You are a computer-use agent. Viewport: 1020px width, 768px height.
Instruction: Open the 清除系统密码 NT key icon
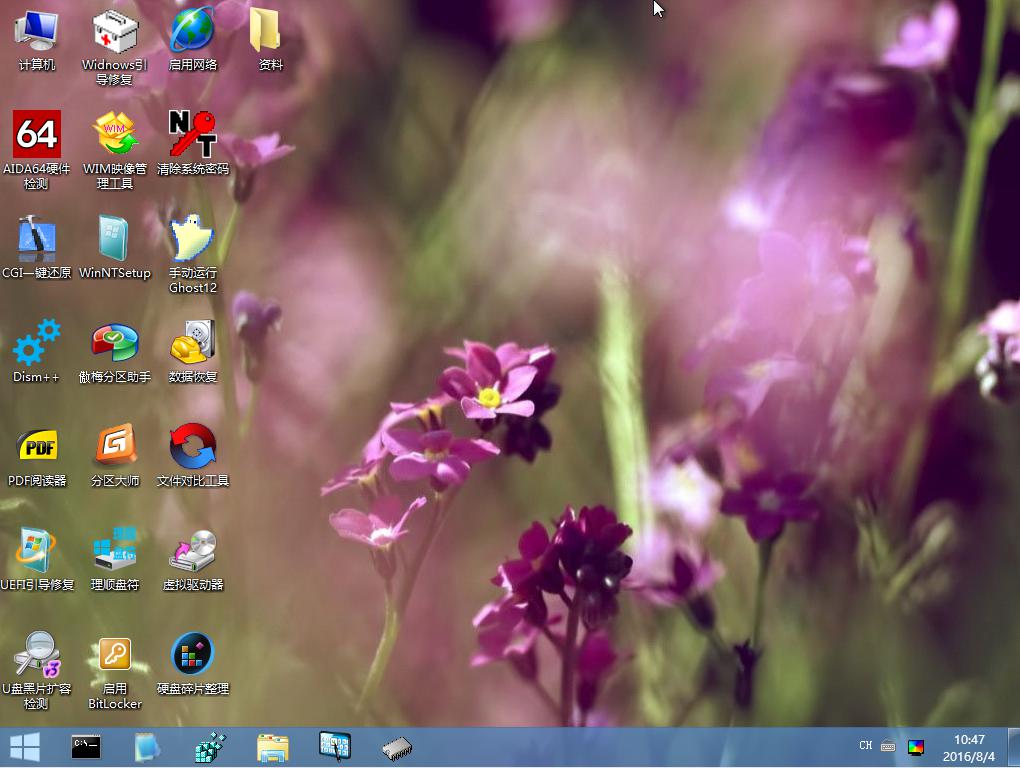coord(192,134)
